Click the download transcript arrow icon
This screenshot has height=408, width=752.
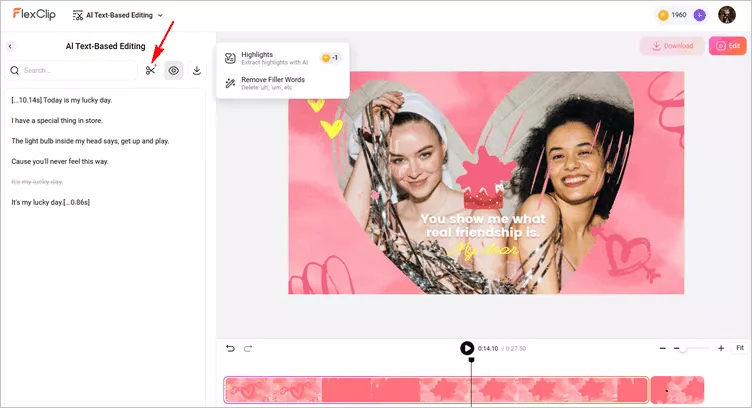(x=197, y=70)
